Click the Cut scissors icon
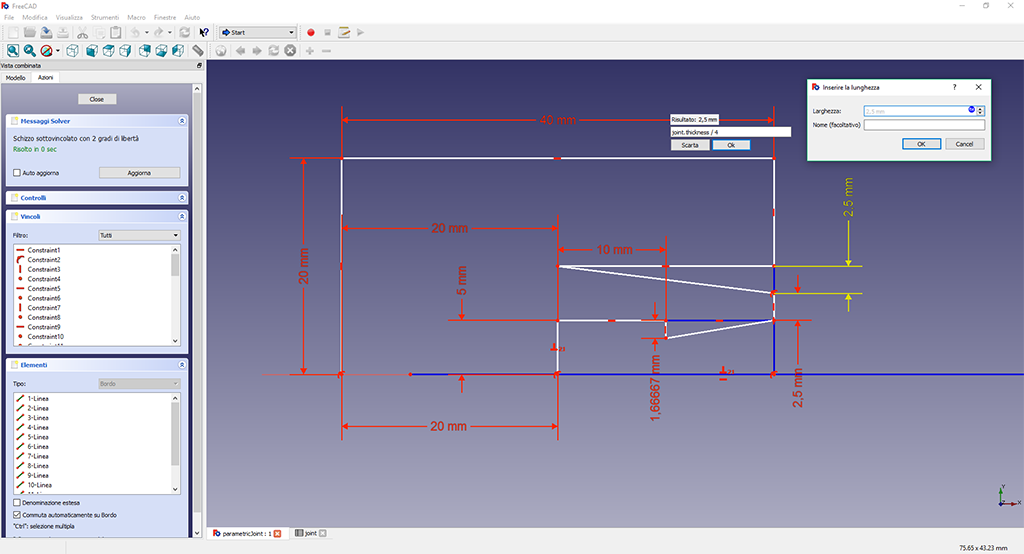Screen dimensions: 1024x554 click(x=82, y=32)
